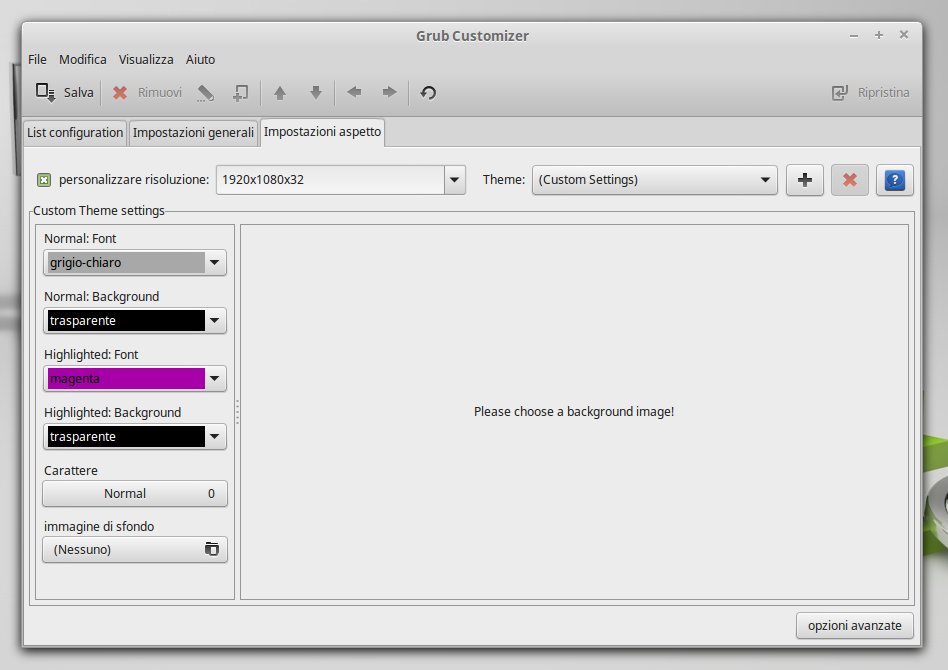Image resolution: width=948 pixels, height=670 pixels.
Task: Click the pane divider handle beside settings
Action: pos(238,412)
